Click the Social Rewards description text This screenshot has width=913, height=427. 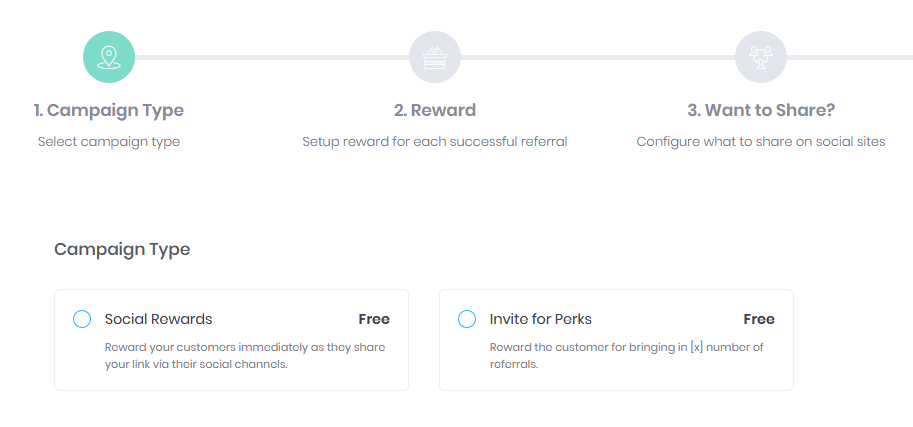[x=245, y=357]
